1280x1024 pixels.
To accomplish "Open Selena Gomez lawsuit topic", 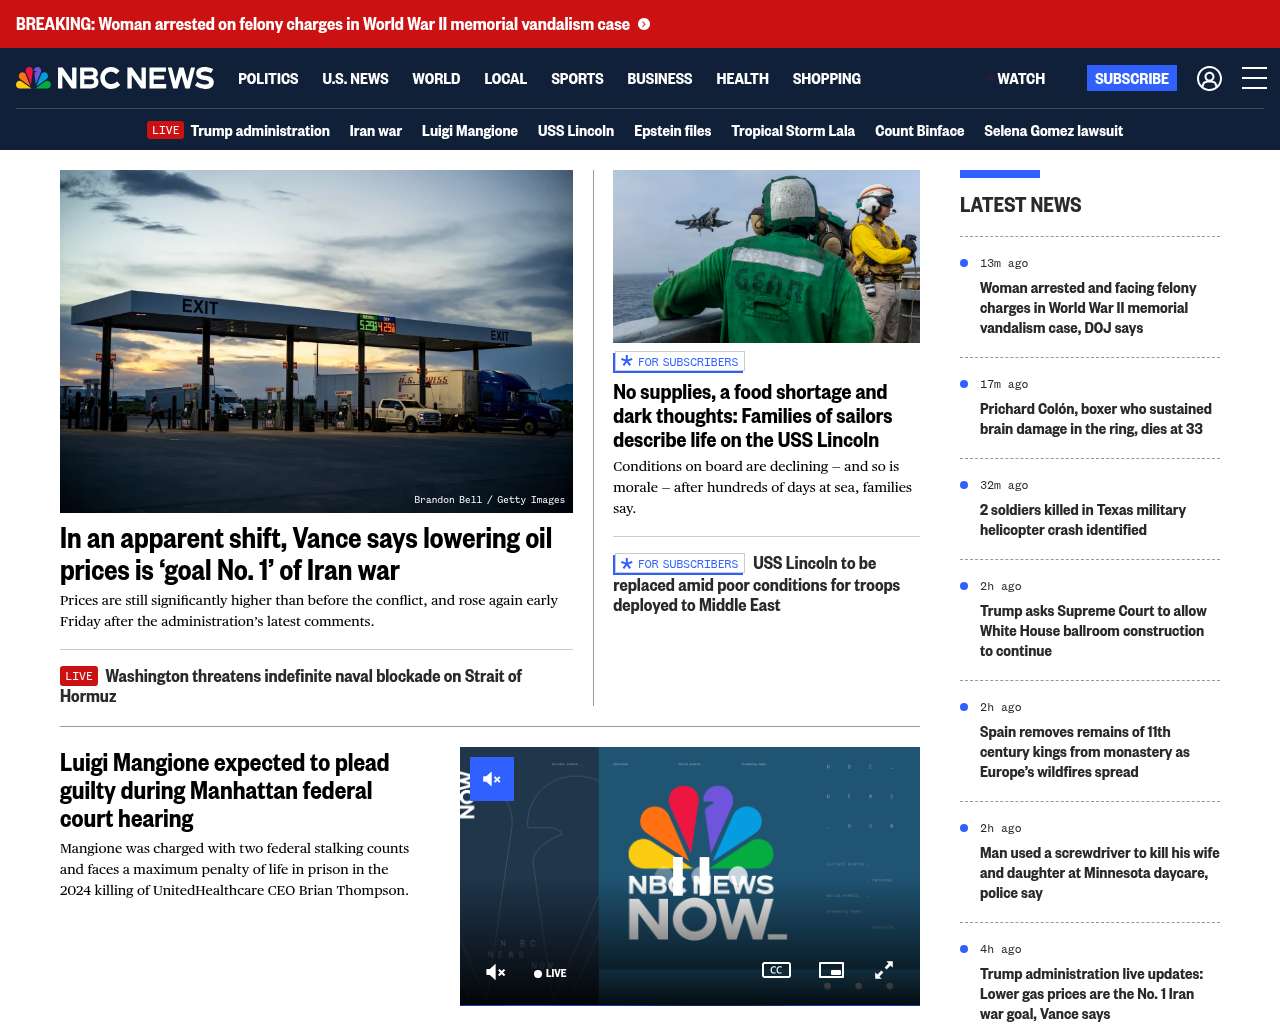I will coord(1053,130).
